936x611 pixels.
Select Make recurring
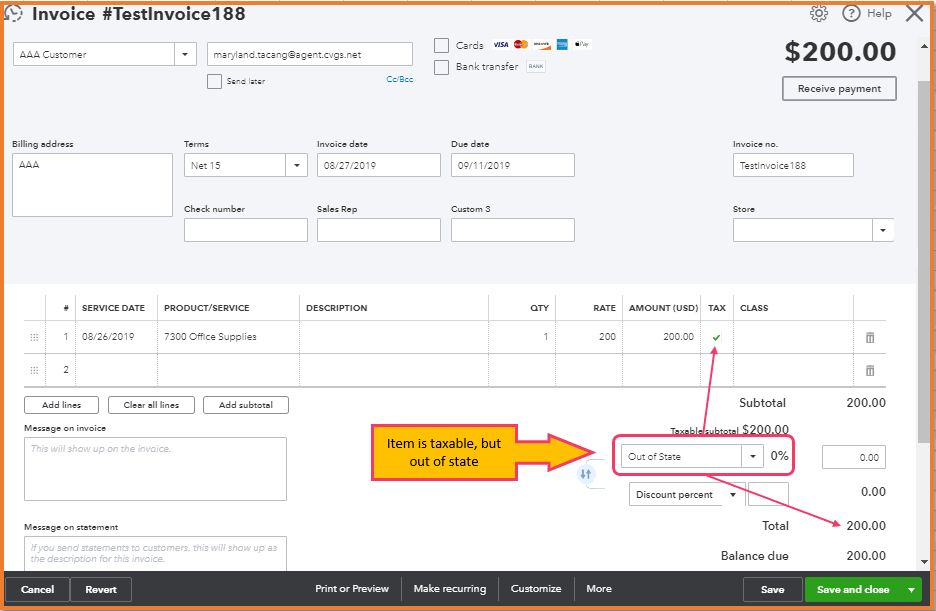(x=450, y=589)
